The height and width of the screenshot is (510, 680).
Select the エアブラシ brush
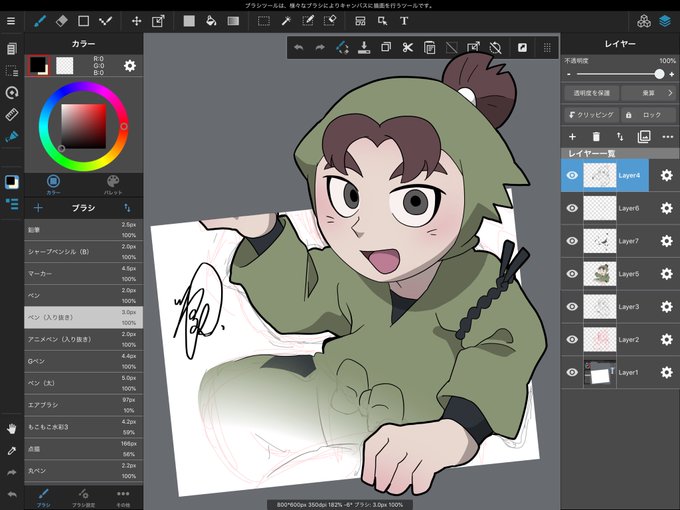tap(83, 405)
